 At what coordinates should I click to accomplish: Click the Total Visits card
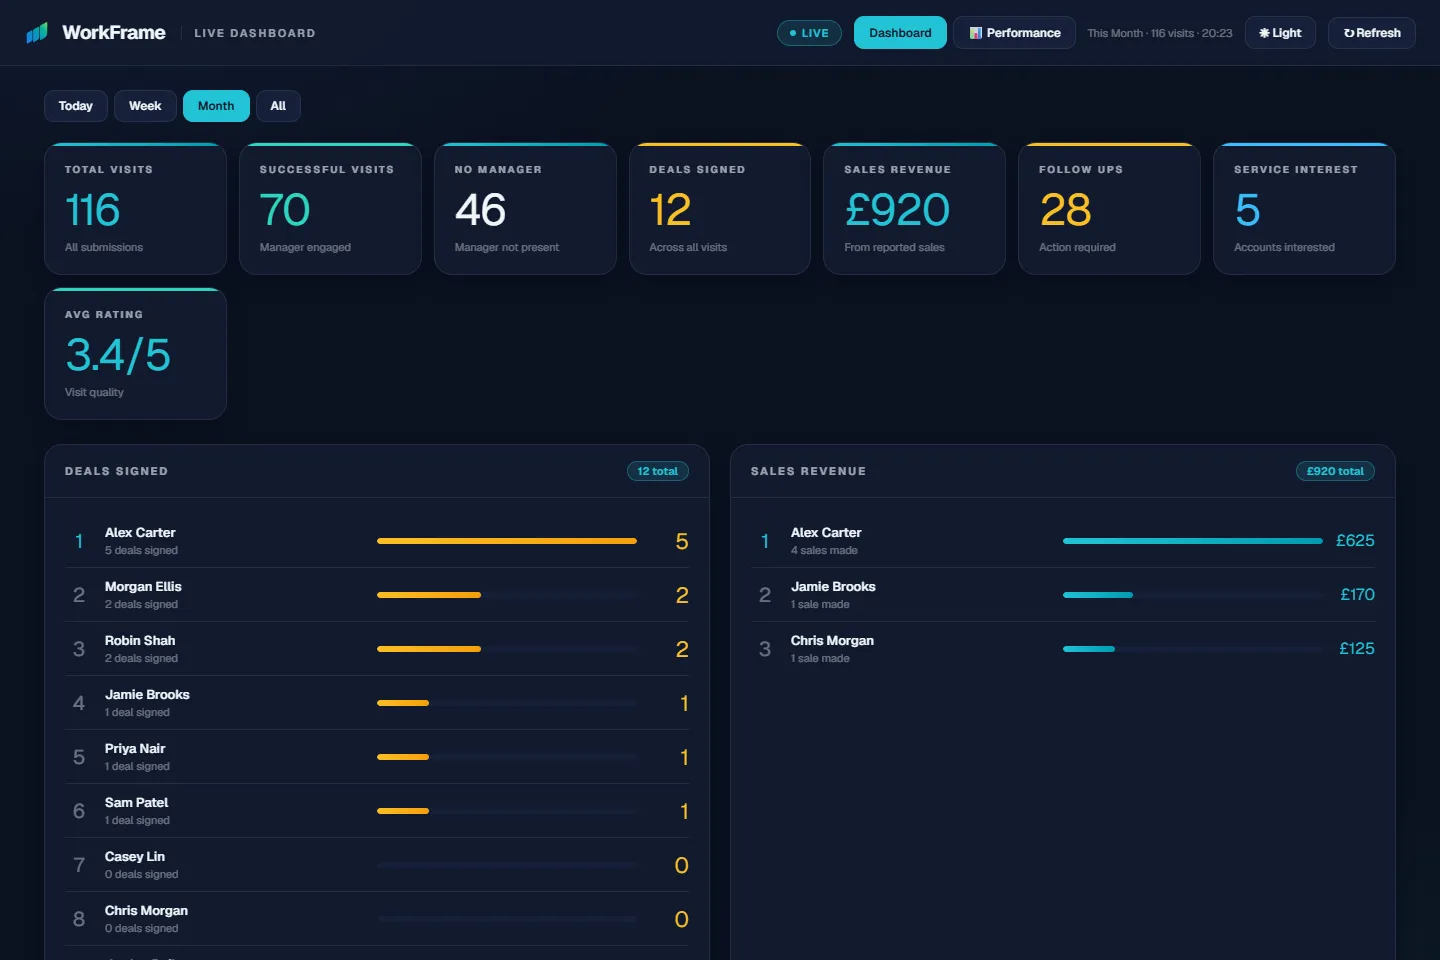click(135, 209)
